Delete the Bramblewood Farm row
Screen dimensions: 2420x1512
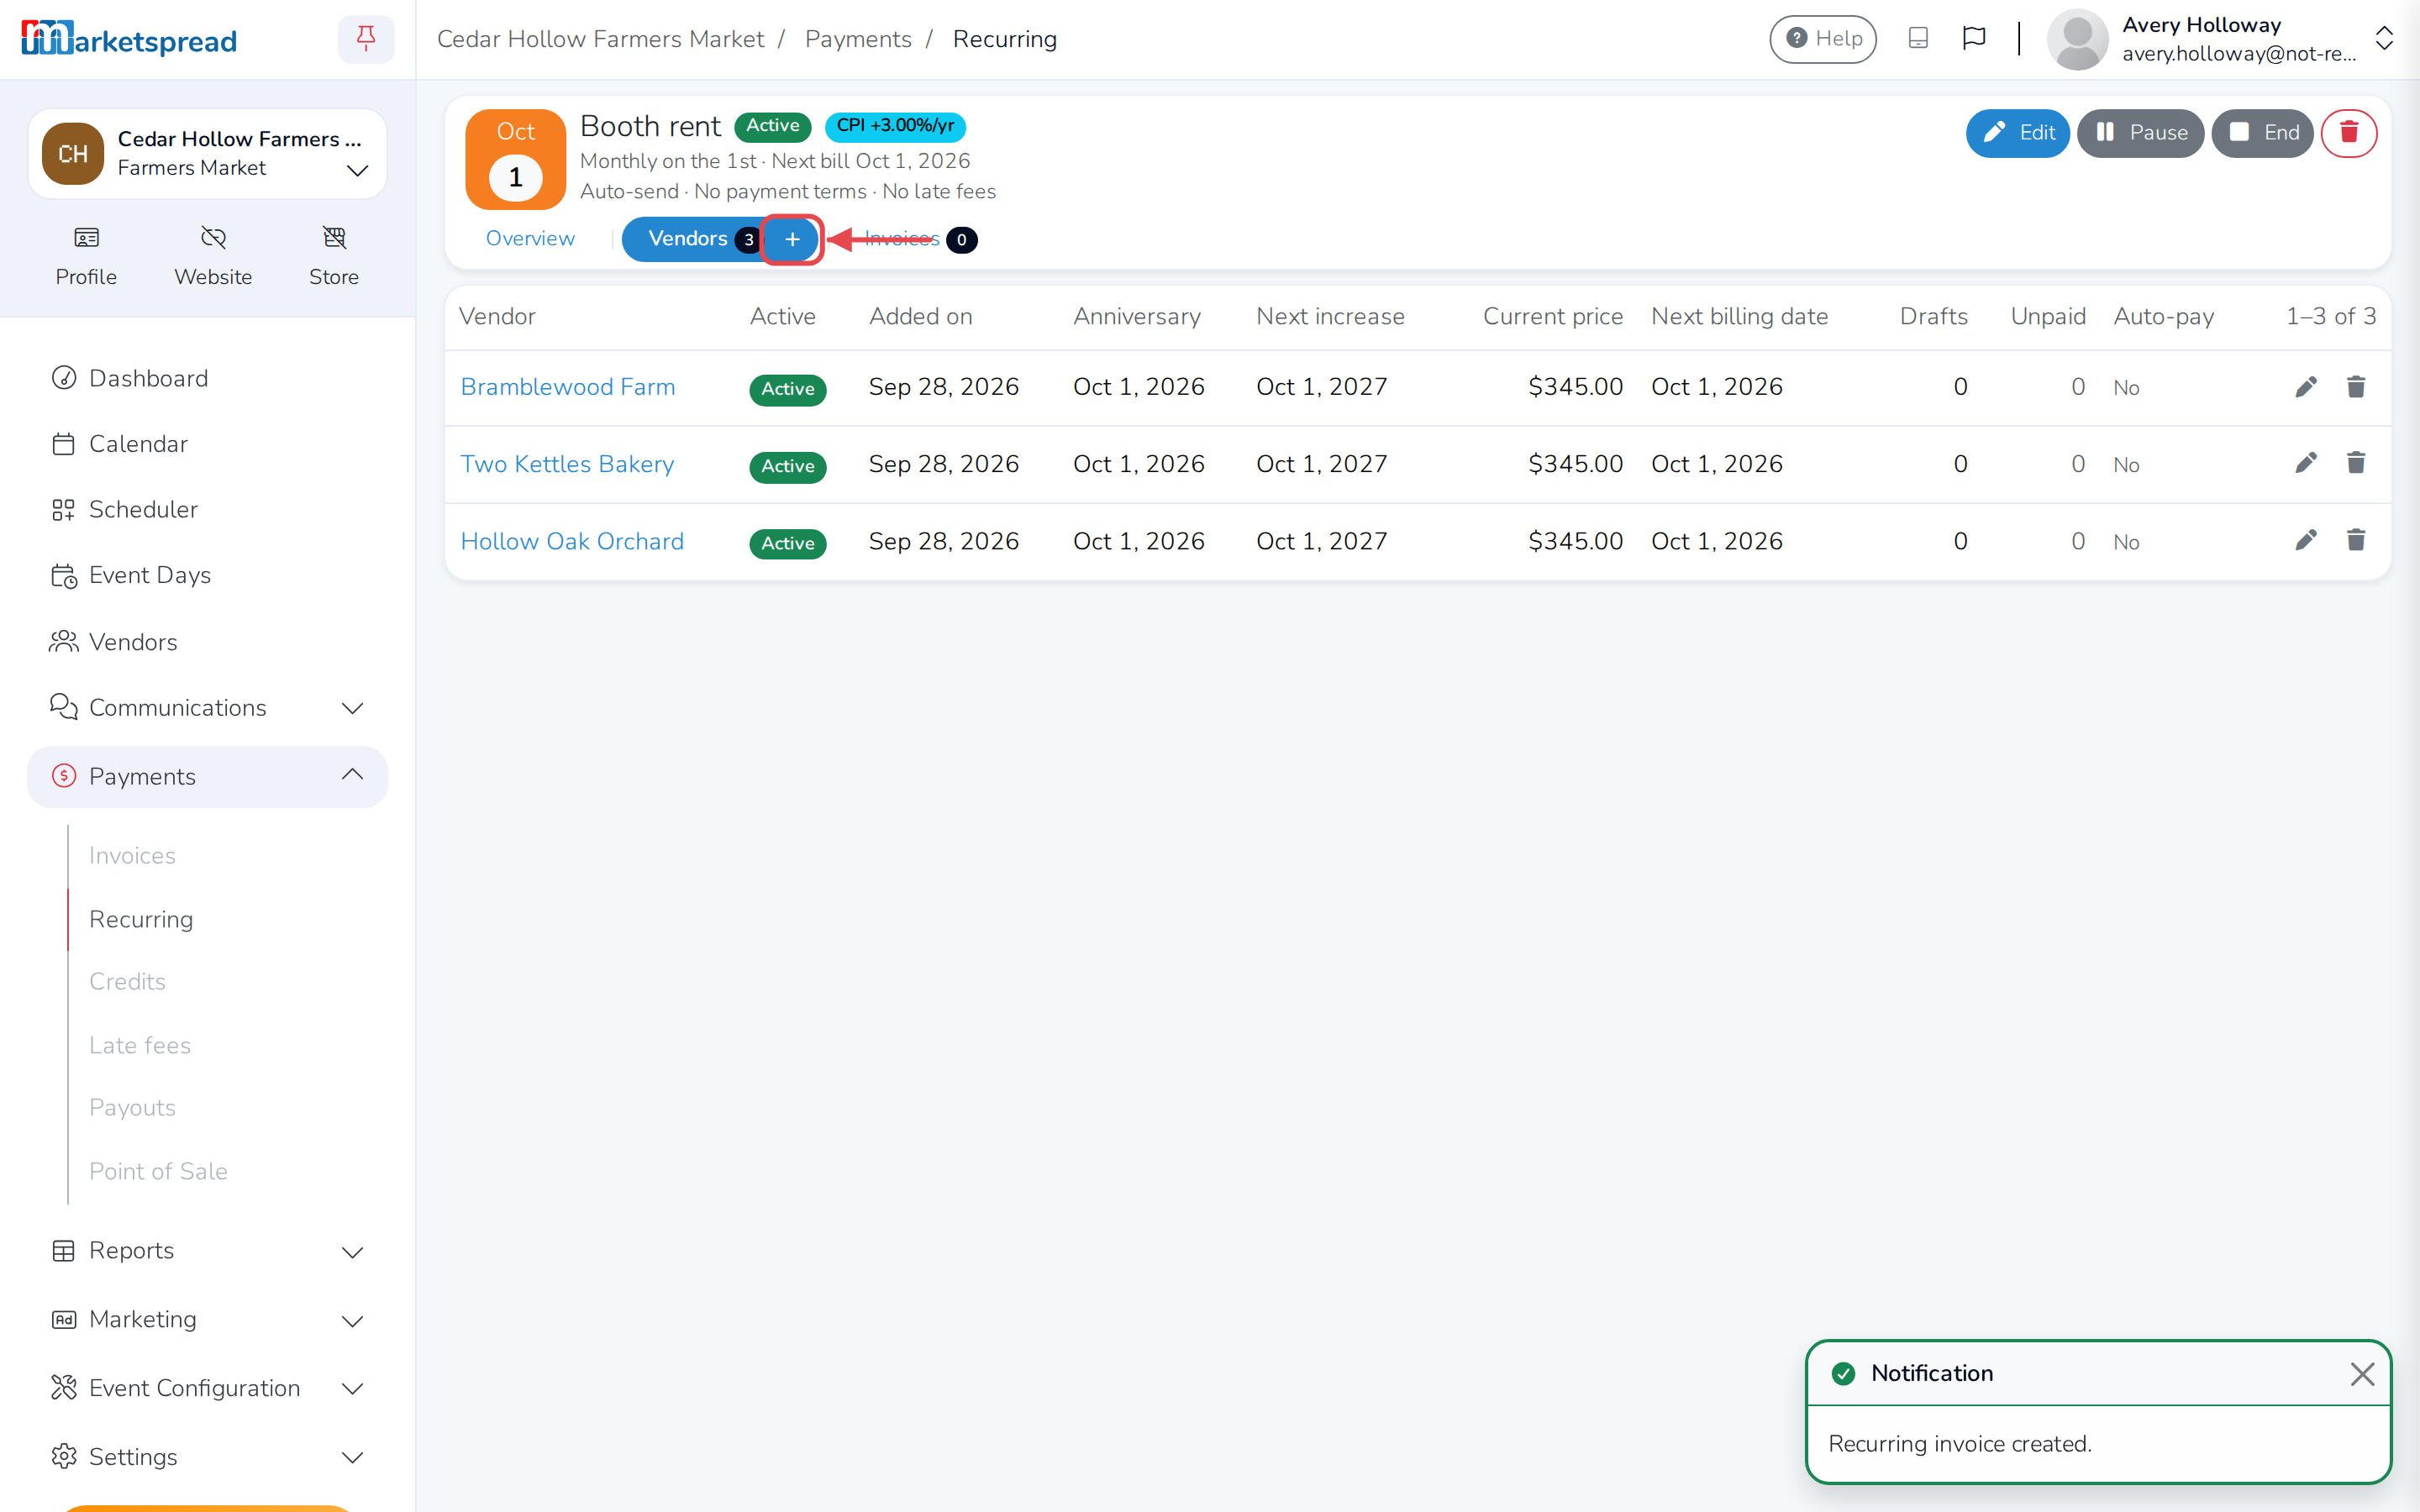pos(2356,387)
